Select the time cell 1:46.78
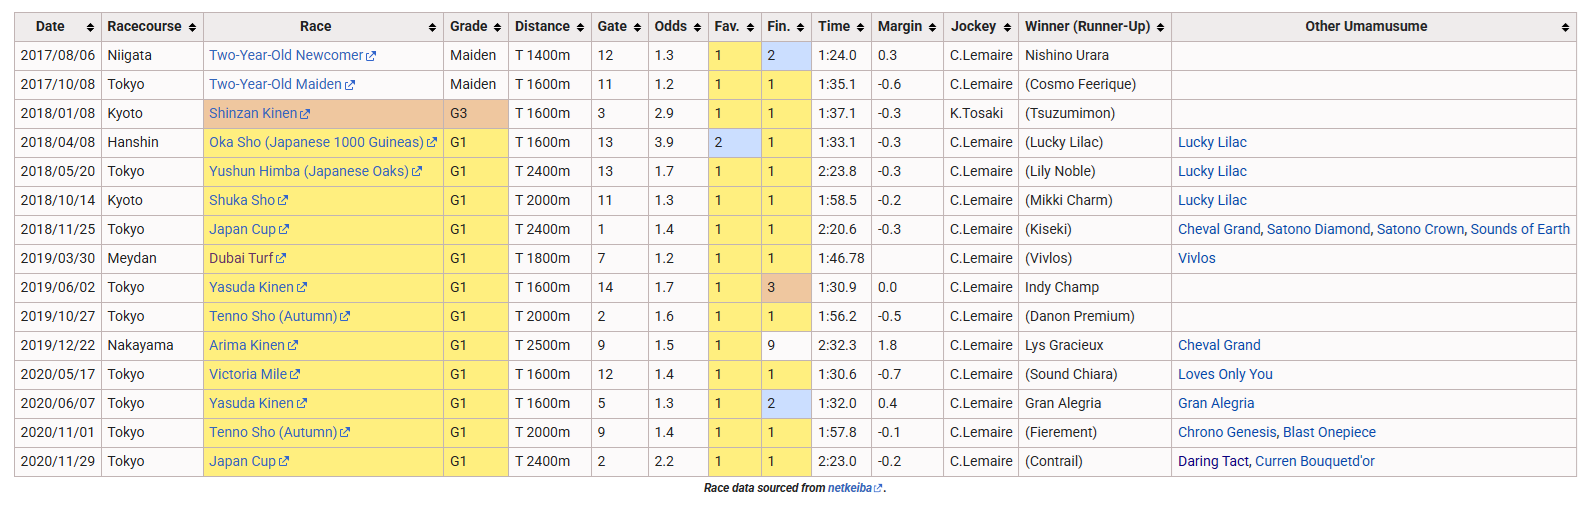1591x524 pixels. pyautogui.click(x=841, y=259)
